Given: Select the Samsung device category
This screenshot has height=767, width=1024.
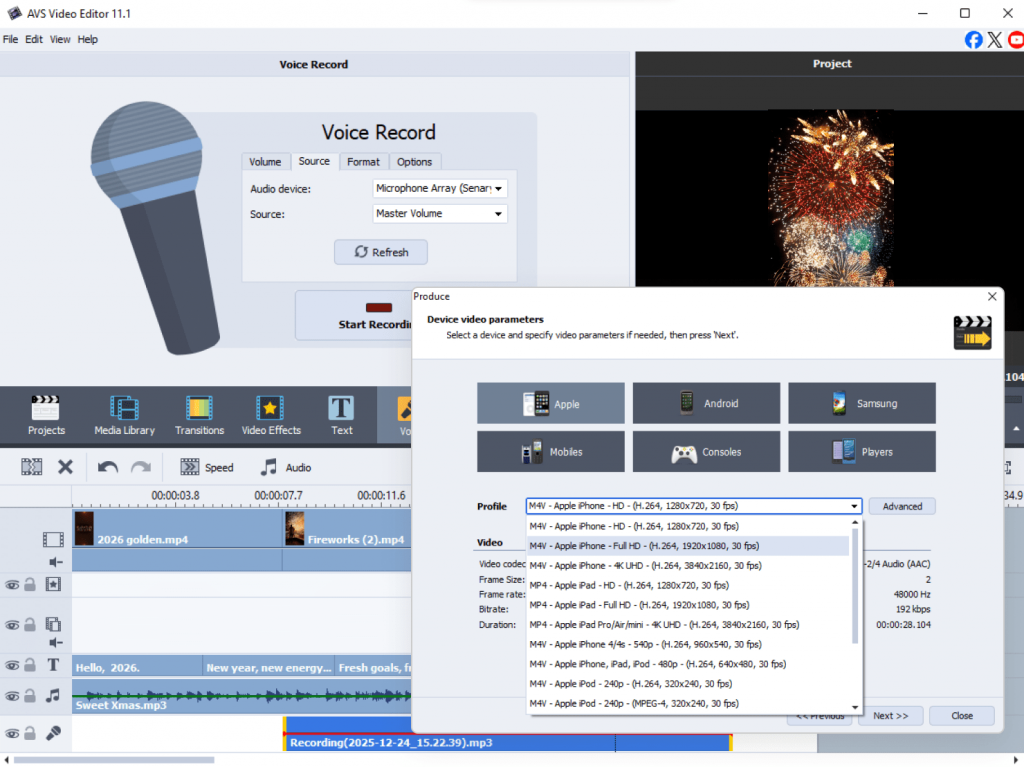Looking at the screenshot, I should pyautogui.click(x=861, y=404).
